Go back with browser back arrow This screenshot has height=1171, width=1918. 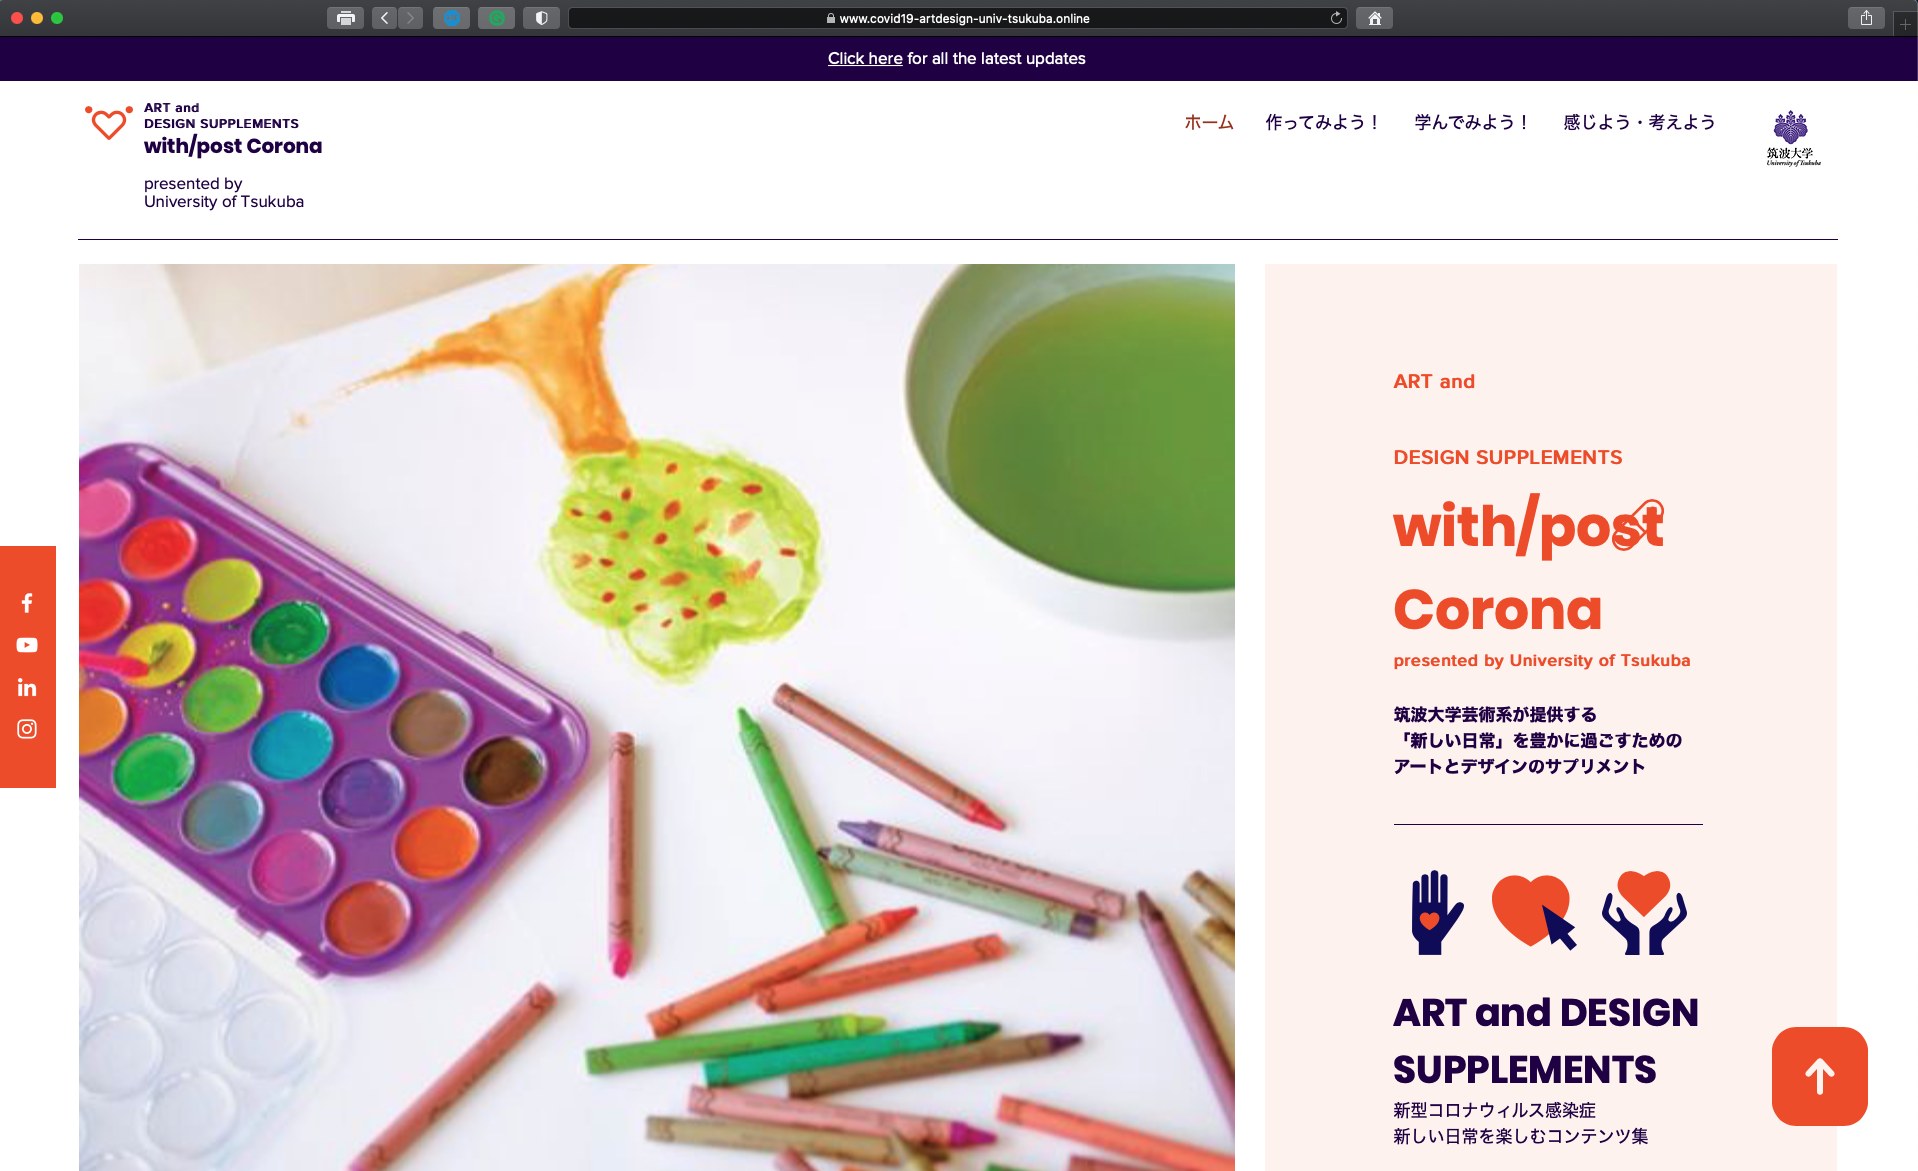tap(384, 18)
